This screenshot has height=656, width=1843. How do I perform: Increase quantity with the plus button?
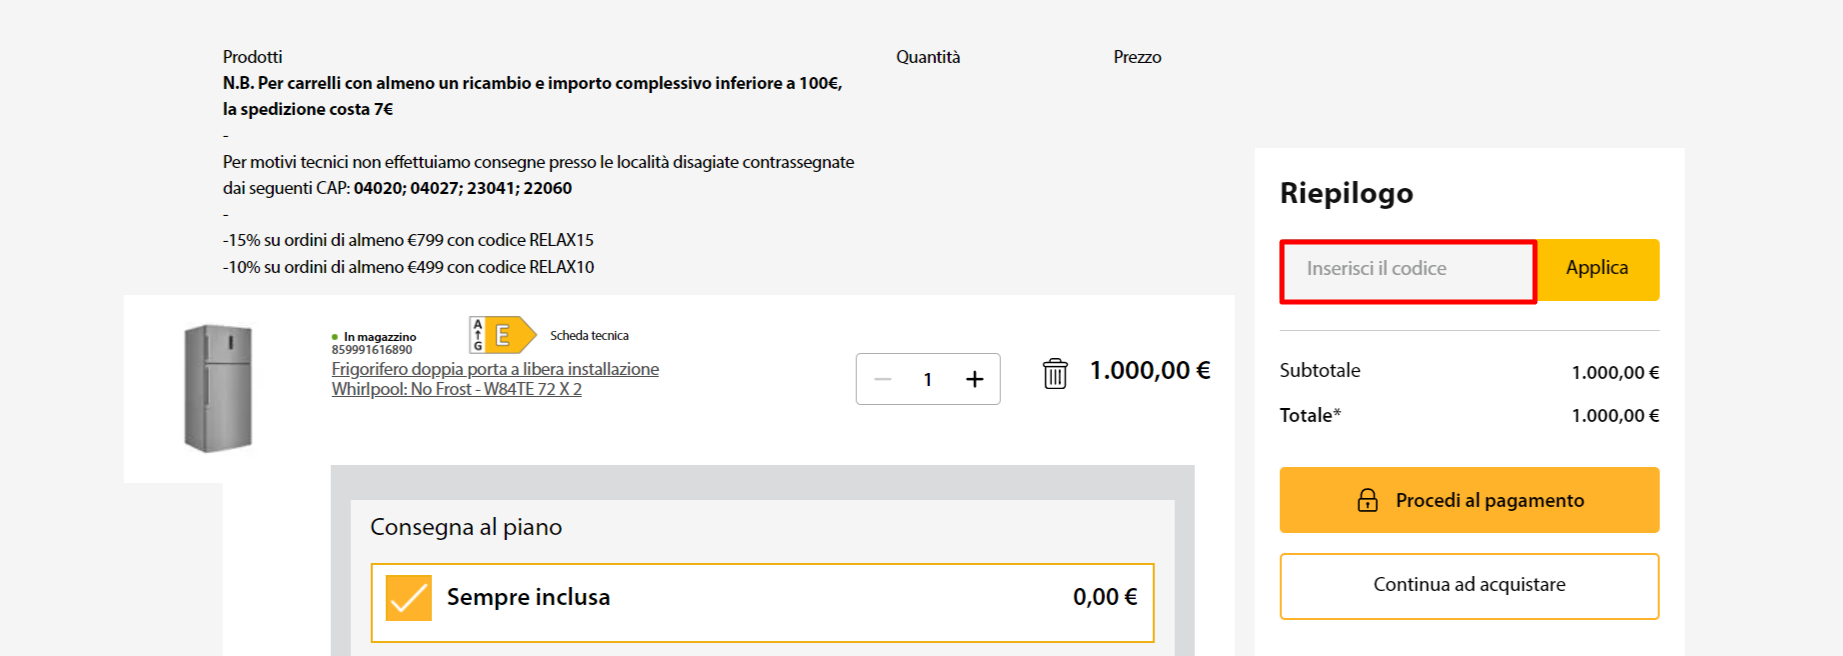click(975, 379)
